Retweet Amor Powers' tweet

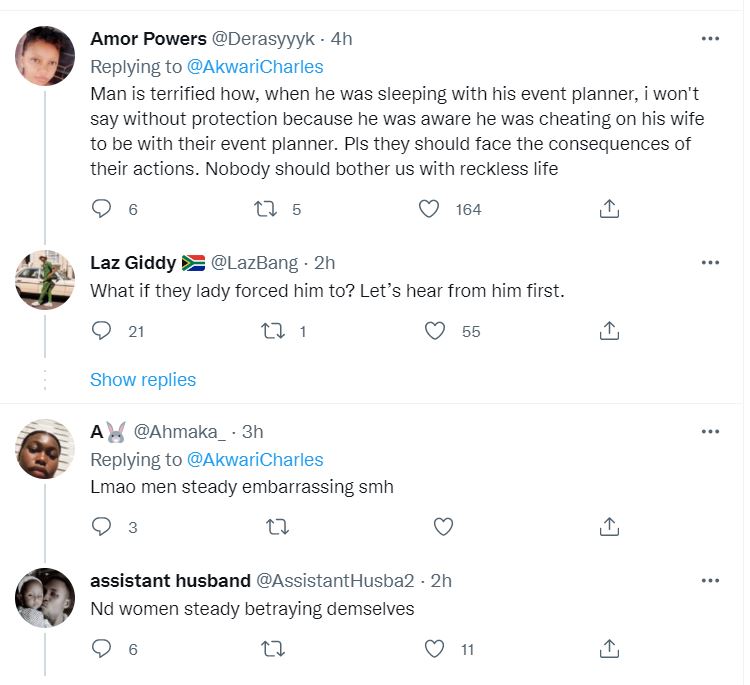(x=267, y=209)
